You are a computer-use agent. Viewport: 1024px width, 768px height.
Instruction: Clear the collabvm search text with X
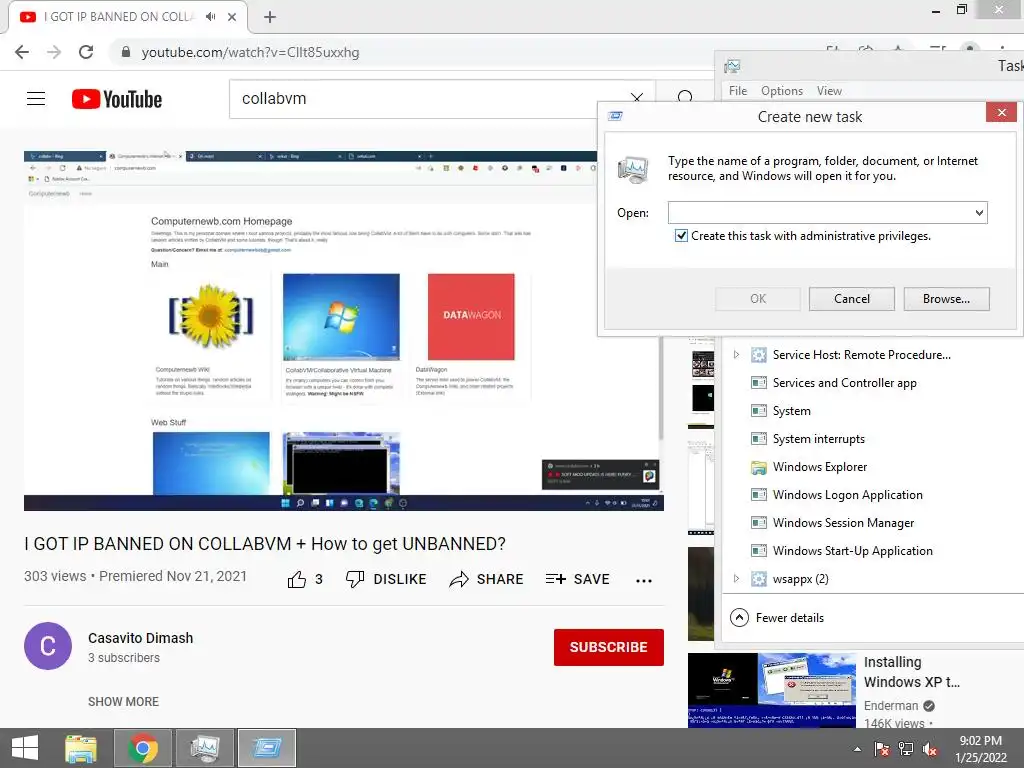637,98
